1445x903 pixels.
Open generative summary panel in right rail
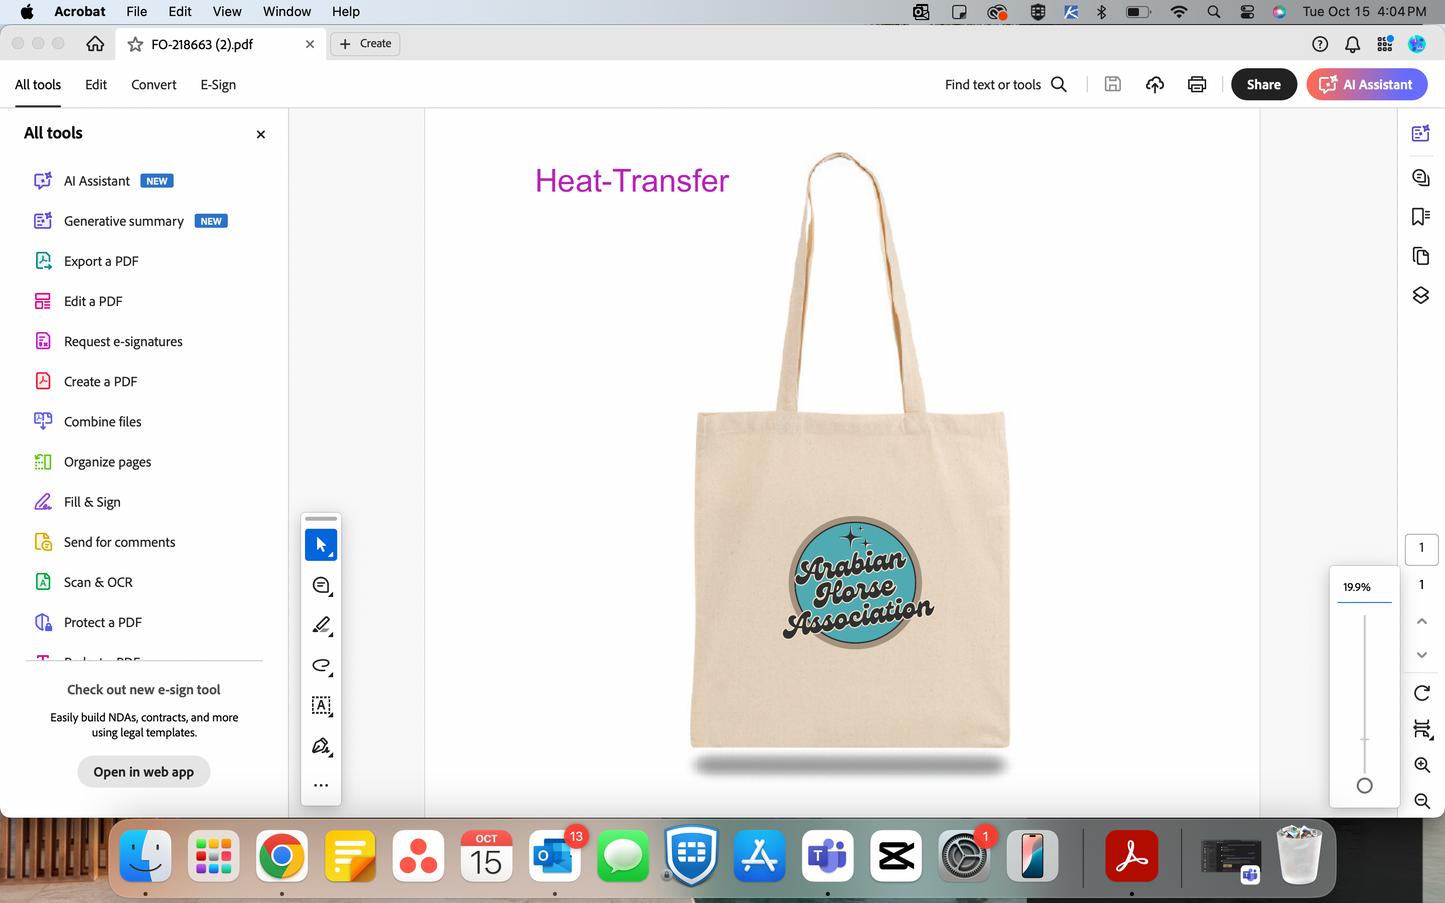click(x=1420, y=133)
